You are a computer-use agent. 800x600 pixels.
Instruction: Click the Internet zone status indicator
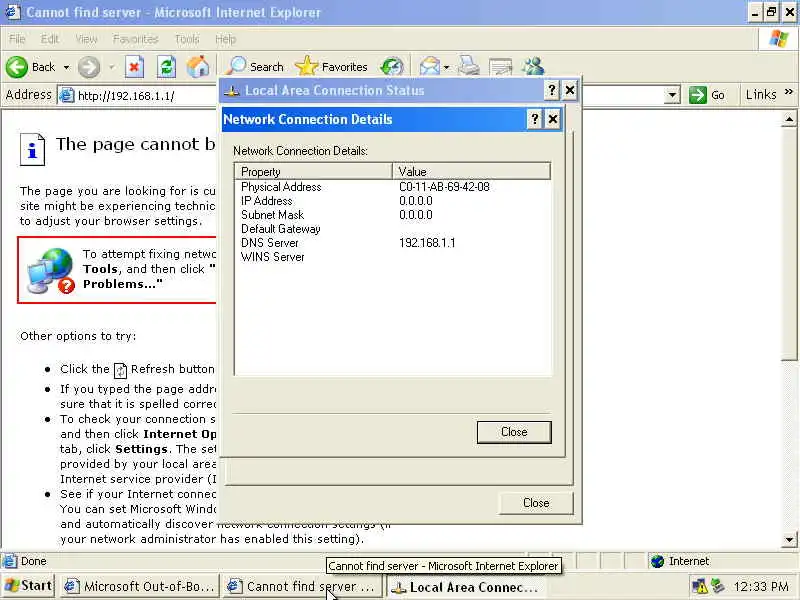coord(680,561)
